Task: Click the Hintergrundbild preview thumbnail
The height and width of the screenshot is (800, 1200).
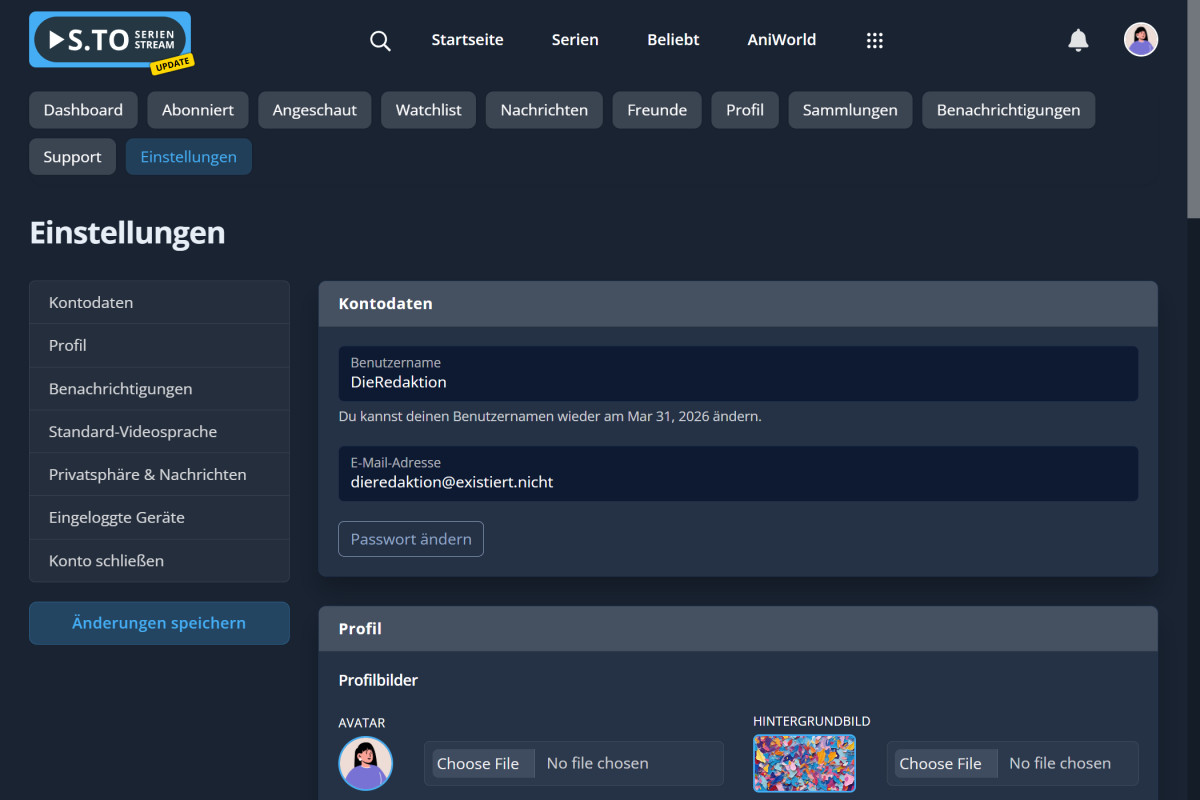Action: click(x=804, y=763)
